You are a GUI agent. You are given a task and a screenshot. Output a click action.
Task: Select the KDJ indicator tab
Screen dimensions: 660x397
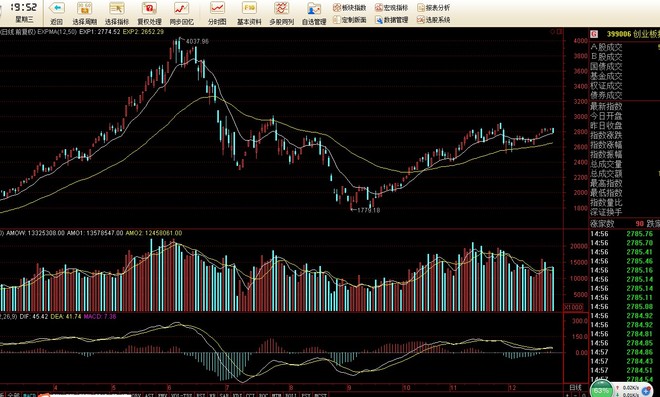click(x=237, y=394)
